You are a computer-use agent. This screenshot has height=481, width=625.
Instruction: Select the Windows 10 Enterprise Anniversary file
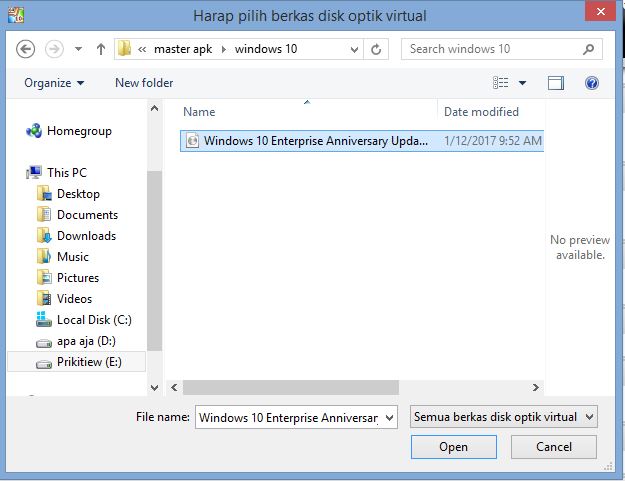point(362,141)
